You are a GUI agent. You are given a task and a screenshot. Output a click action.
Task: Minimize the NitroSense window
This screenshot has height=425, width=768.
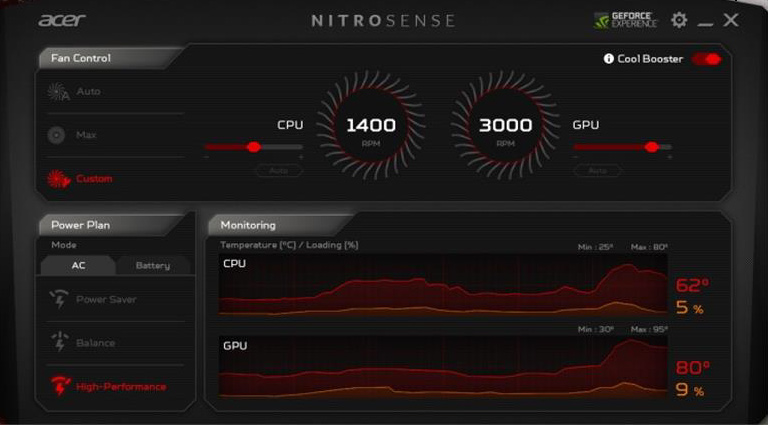click(x=705, y=24)
